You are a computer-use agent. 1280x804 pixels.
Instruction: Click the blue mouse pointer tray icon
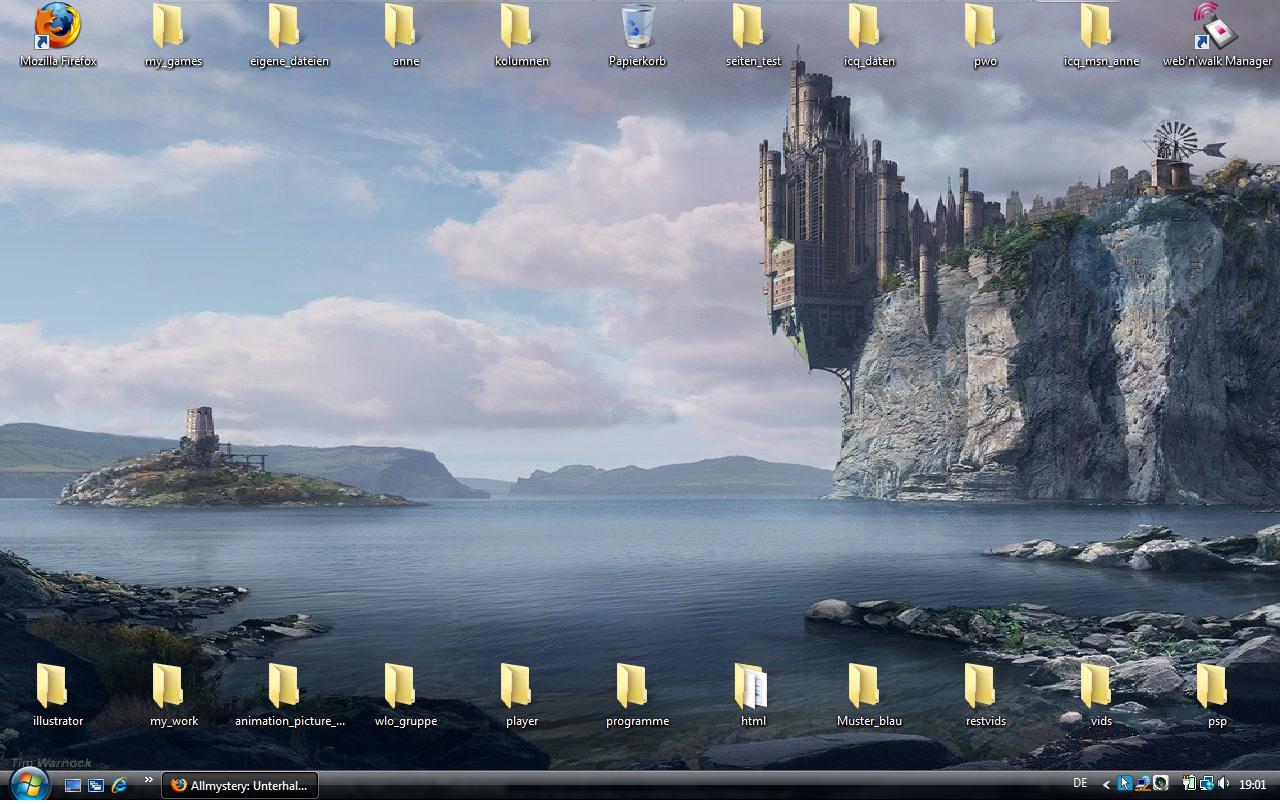1125,784
